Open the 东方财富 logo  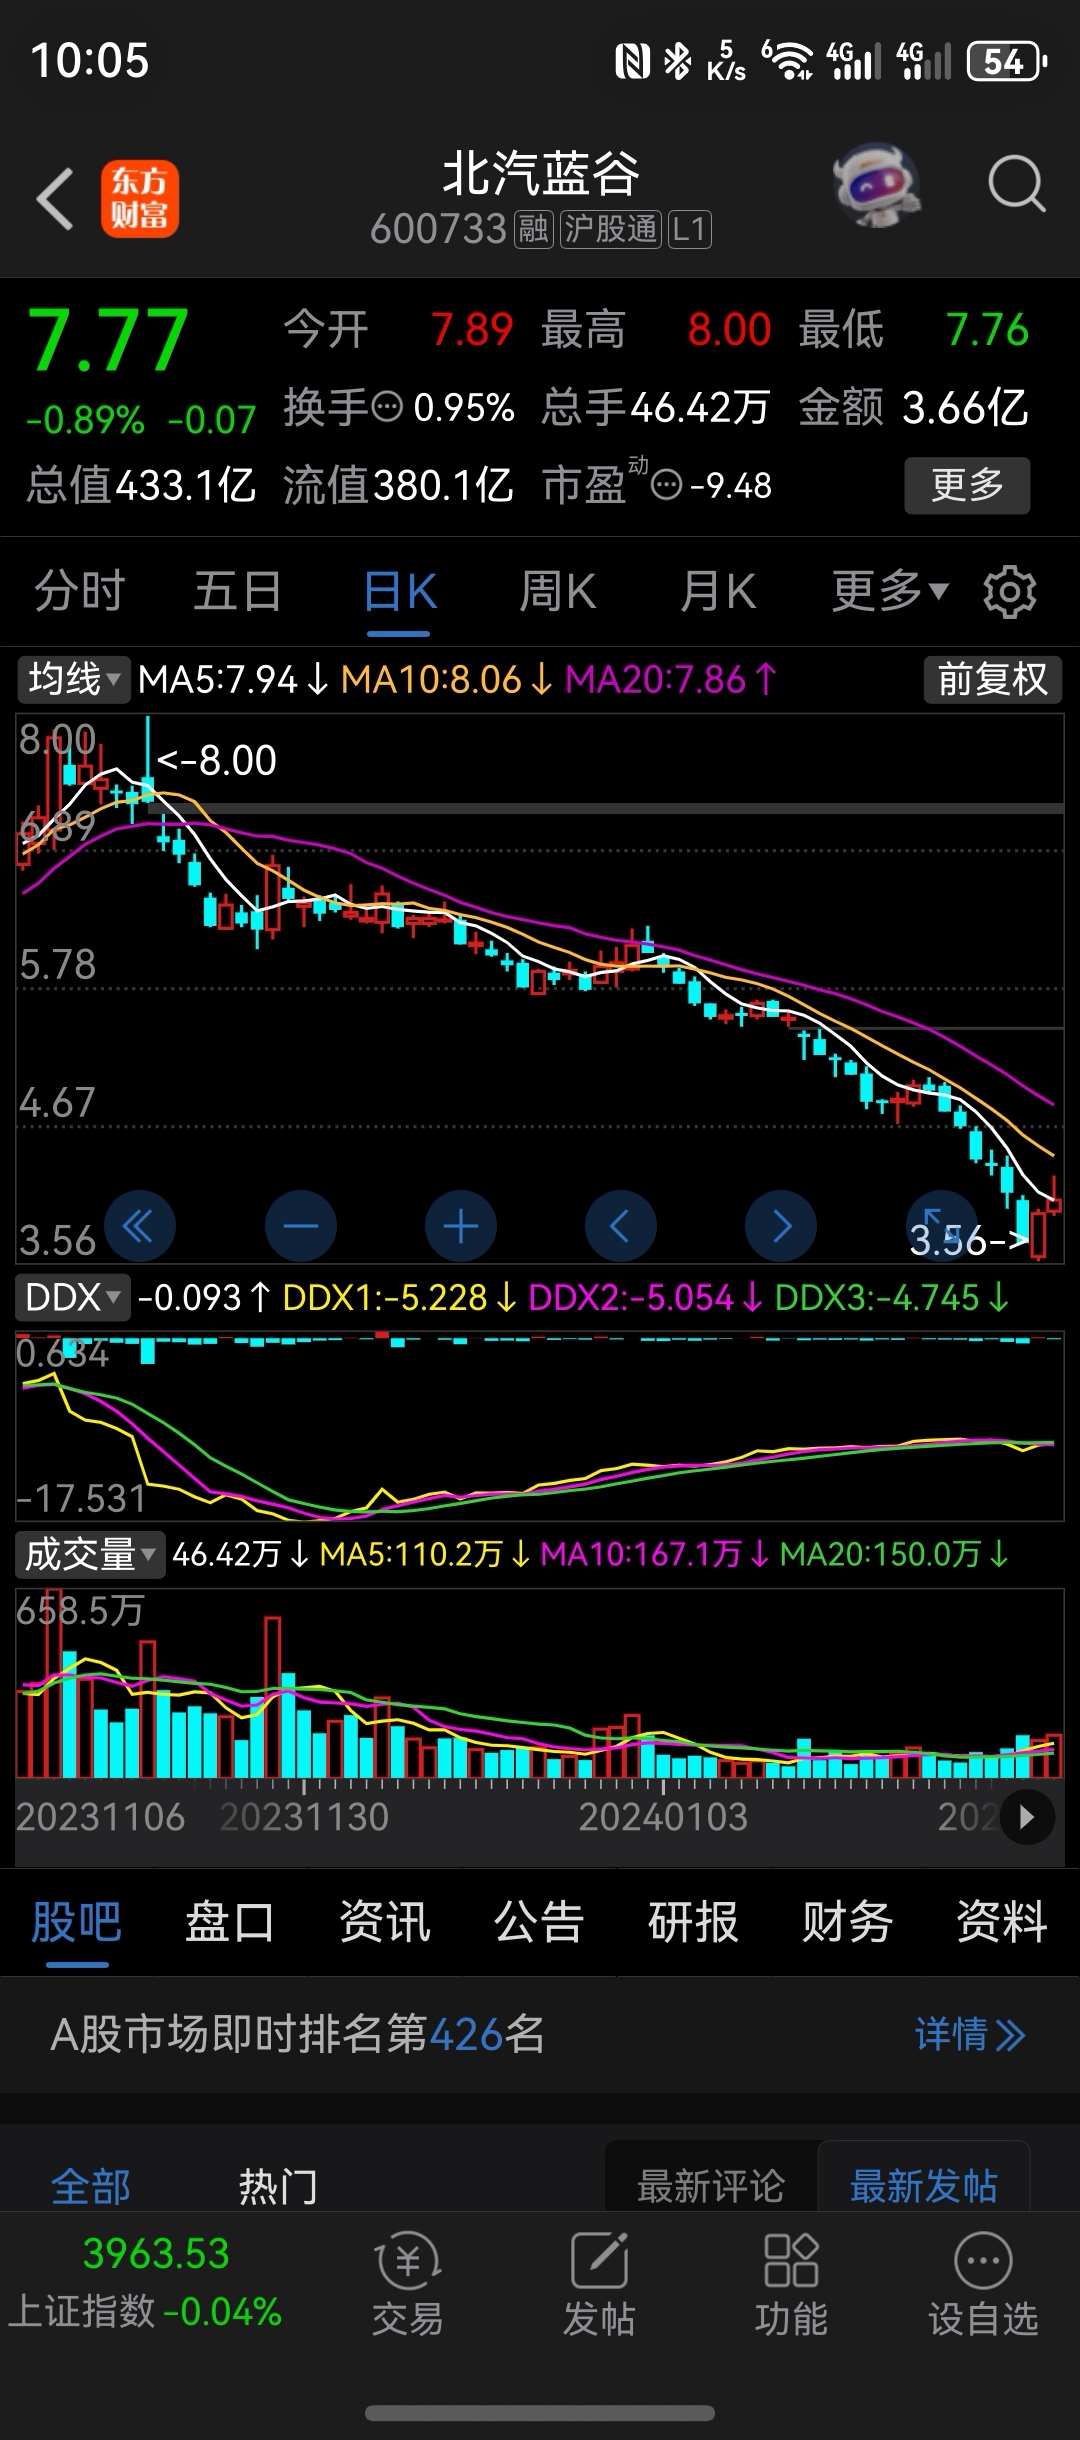(140, 199)
